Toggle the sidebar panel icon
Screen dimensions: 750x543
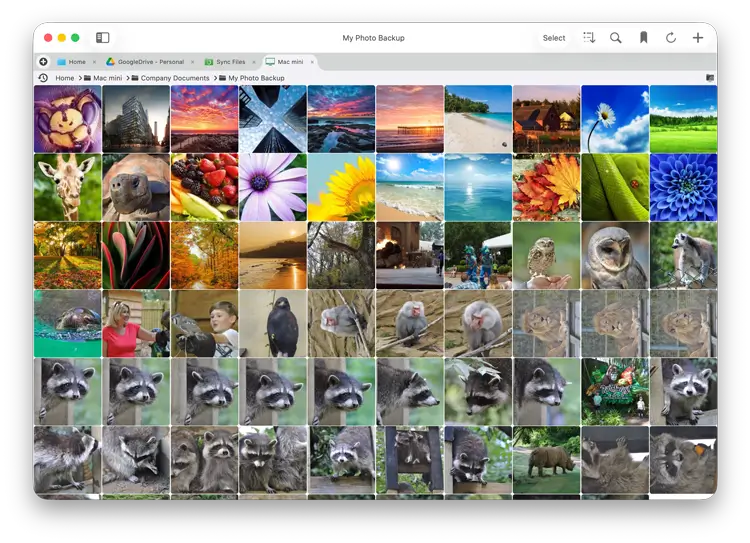coord(102,38)
